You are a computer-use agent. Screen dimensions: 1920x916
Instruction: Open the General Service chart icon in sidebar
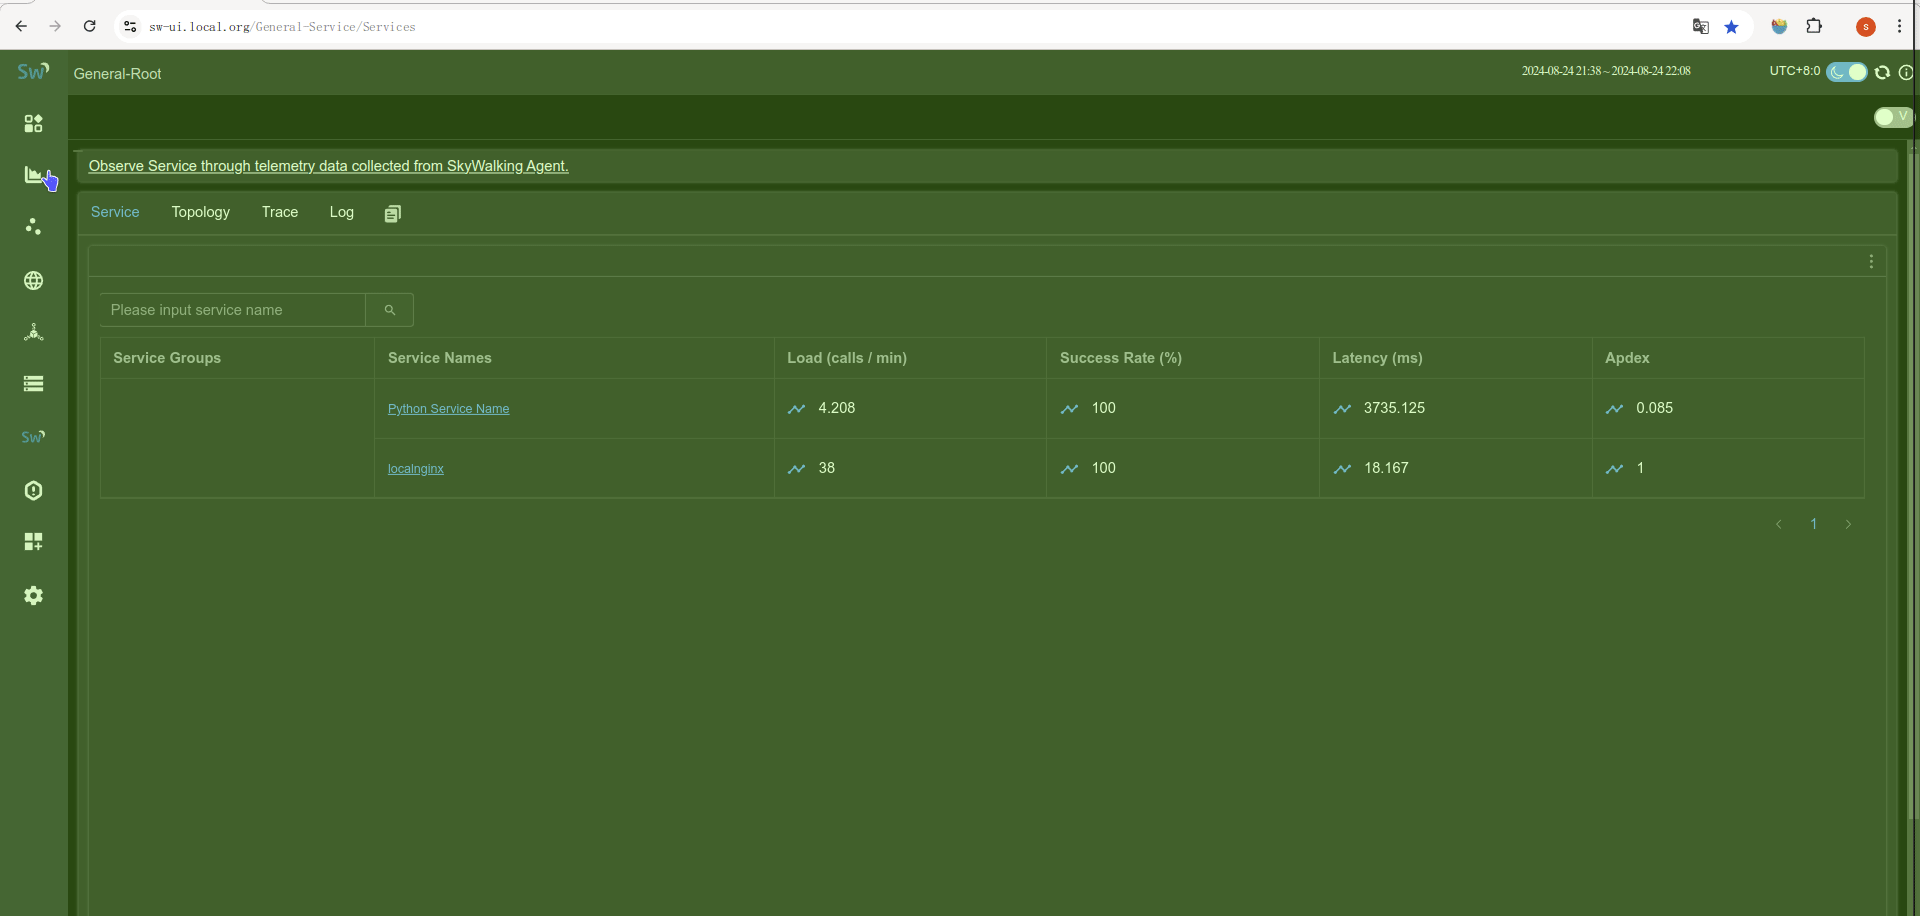(34, 175)
